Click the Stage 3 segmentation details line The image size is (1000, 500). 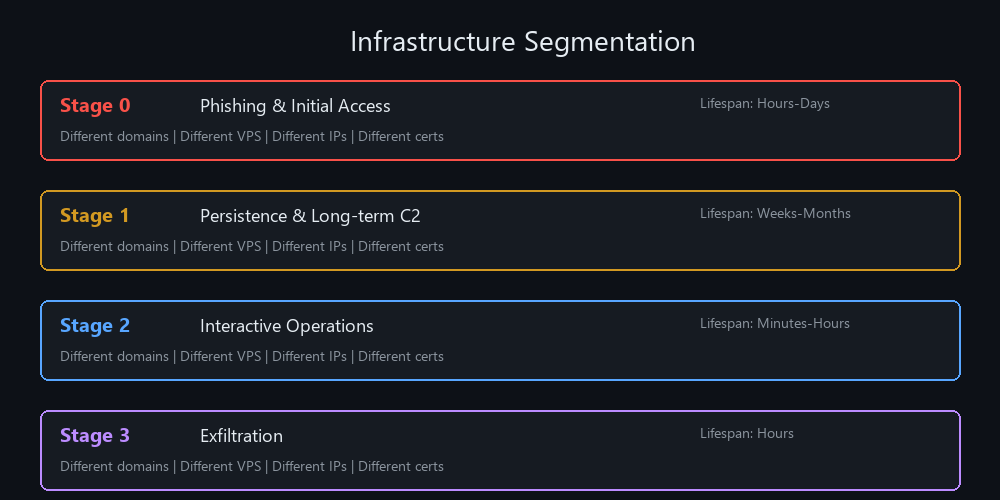coord(251,466)
